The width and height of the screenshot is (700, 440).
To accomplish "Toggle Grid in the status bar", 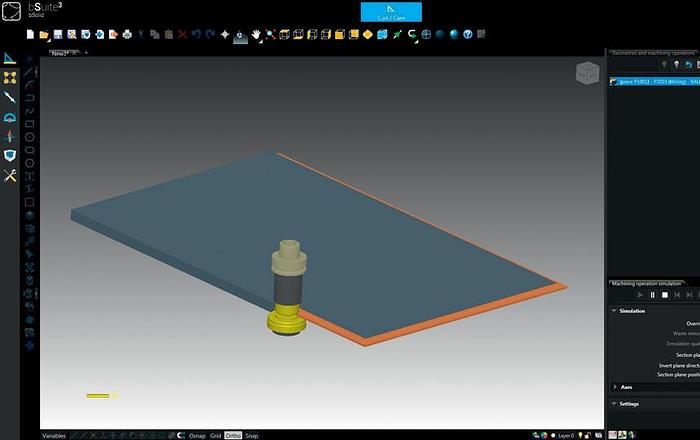I will (x=215, y=435).
